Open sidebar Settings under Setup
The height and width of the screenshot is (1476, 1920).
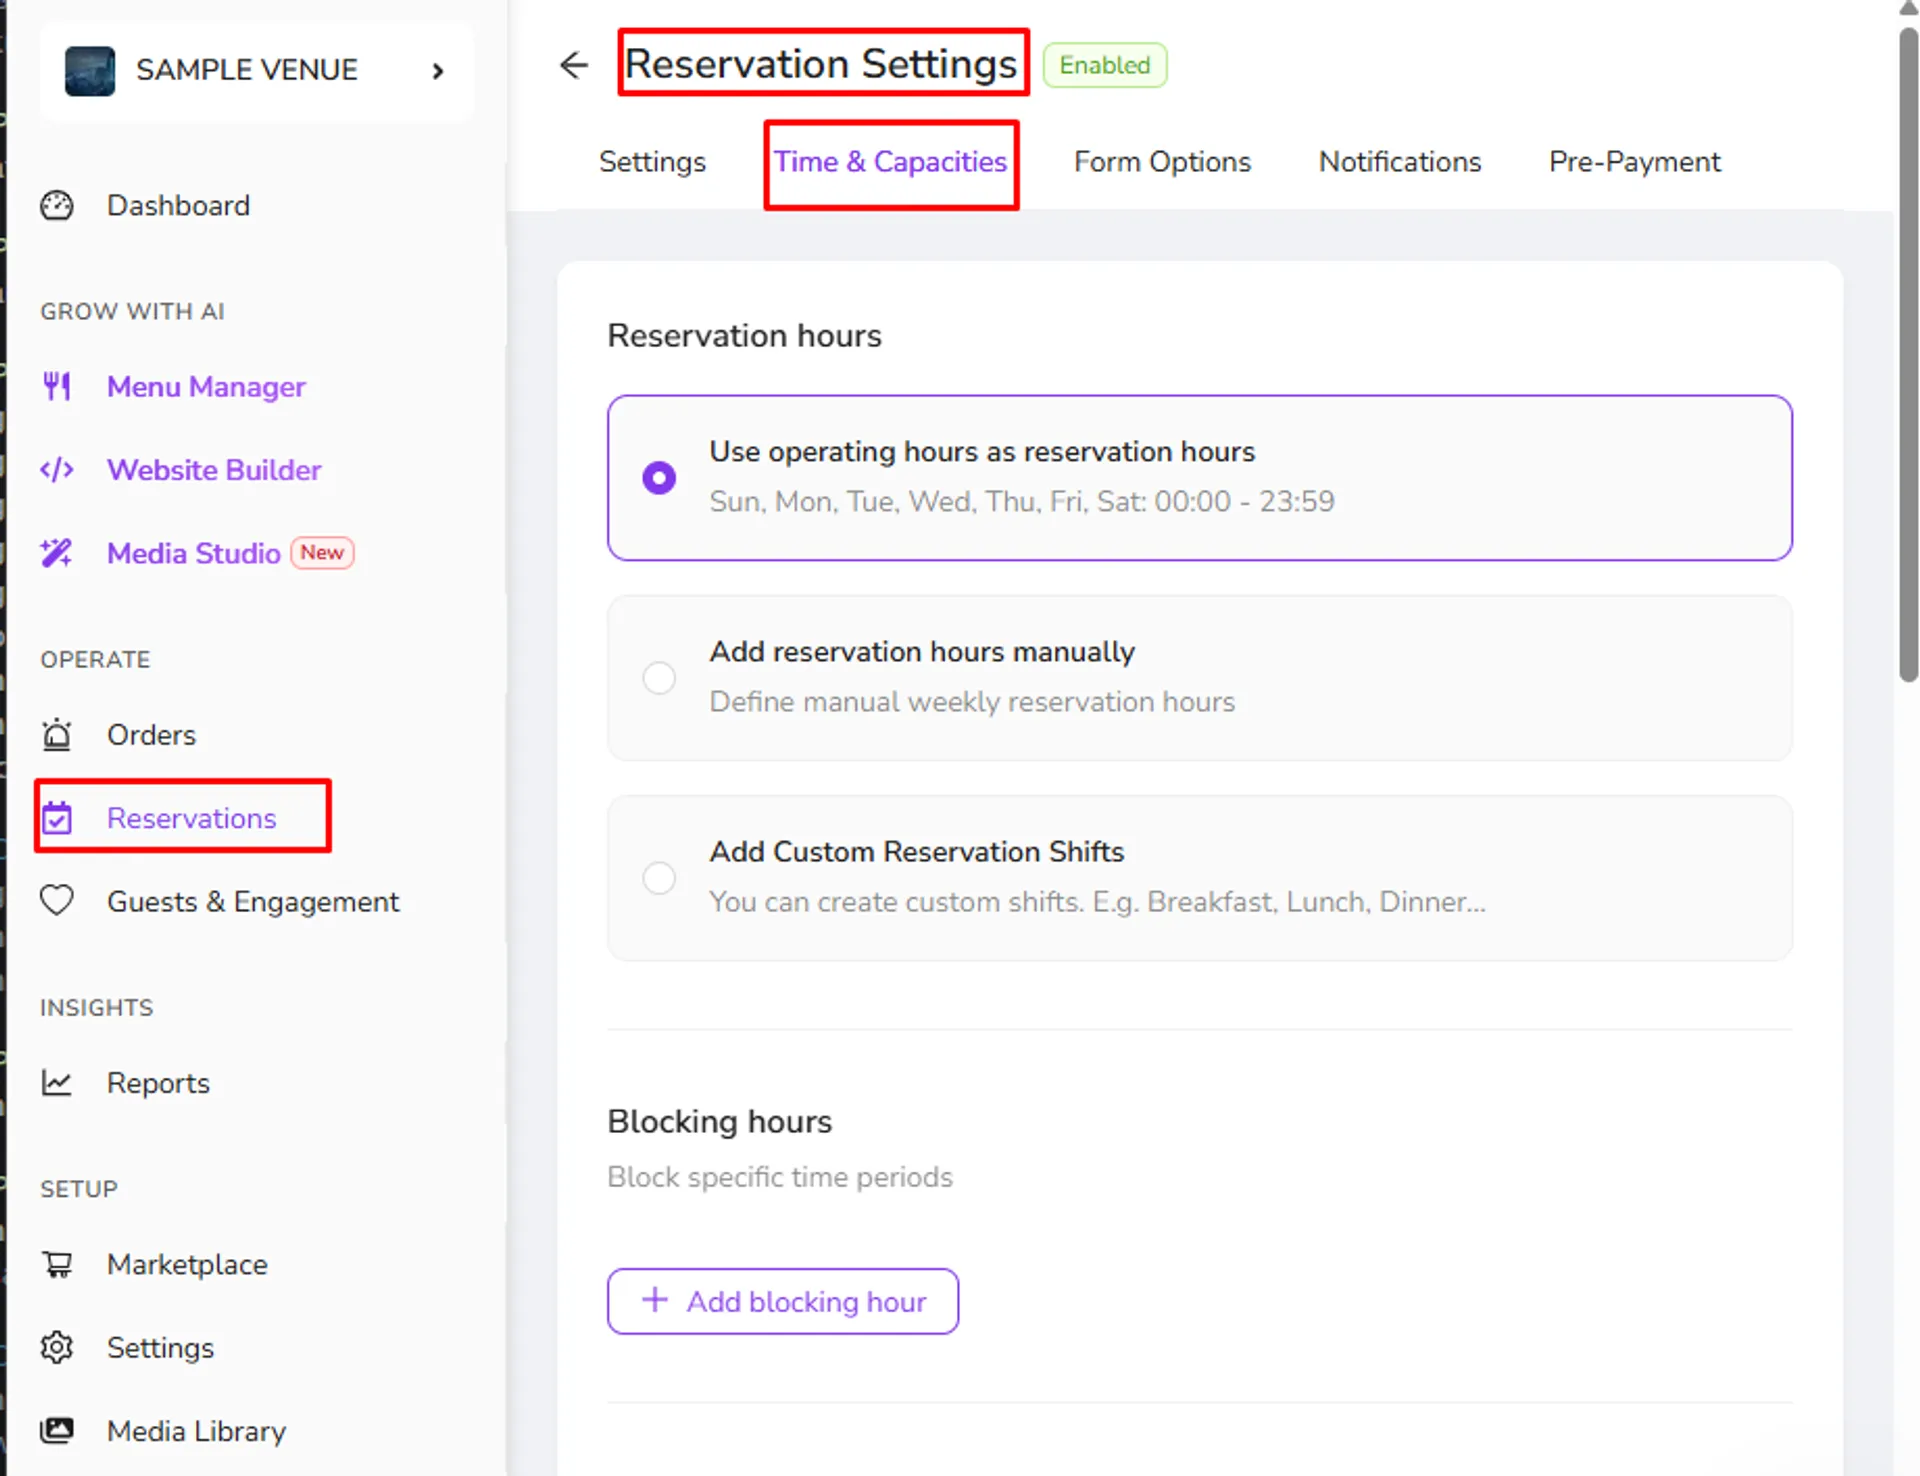160,1347
